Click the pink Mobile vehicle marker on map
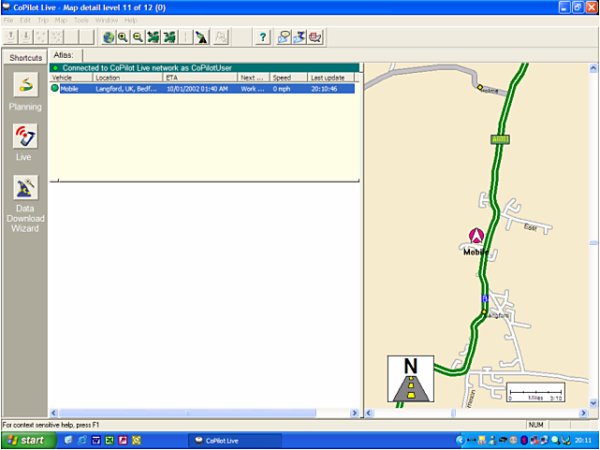 point(476,236)
